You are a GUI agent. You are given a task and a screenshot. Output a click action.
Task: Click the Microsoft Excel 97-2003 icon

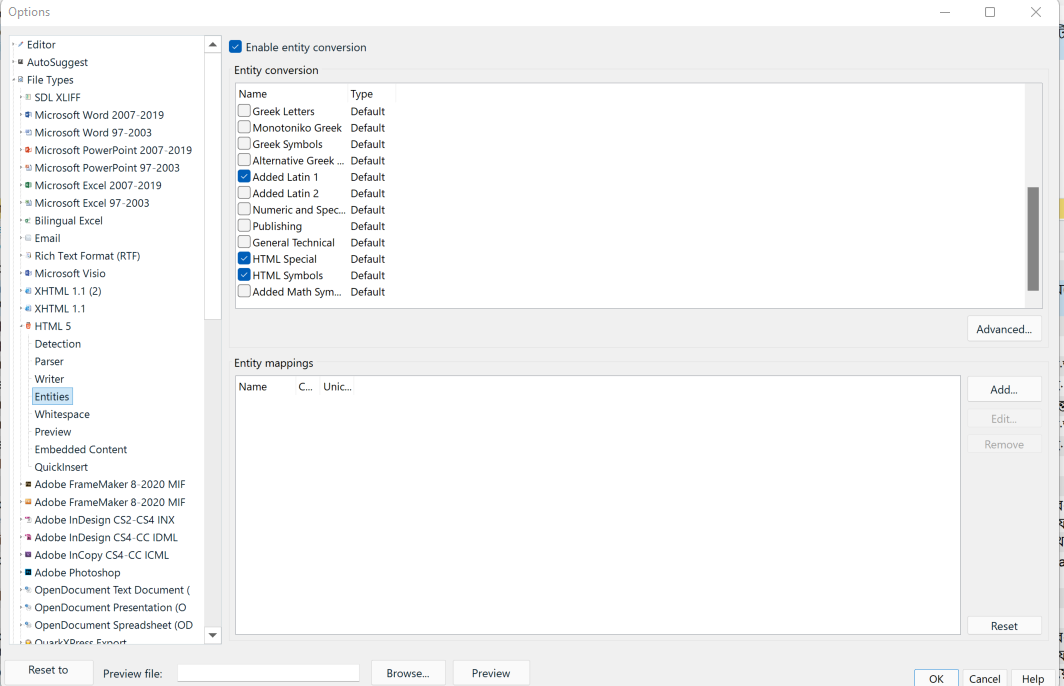(28, 203)
